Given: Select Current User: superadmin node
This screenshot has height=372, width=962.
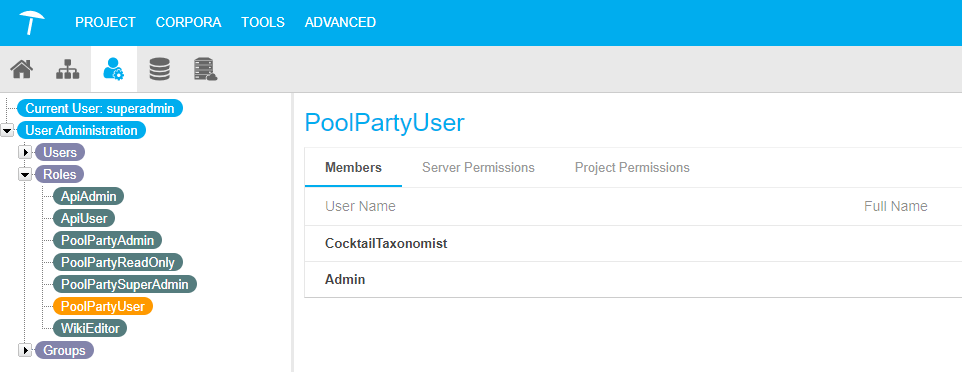Looking at the screenshot, I should 99,109.
